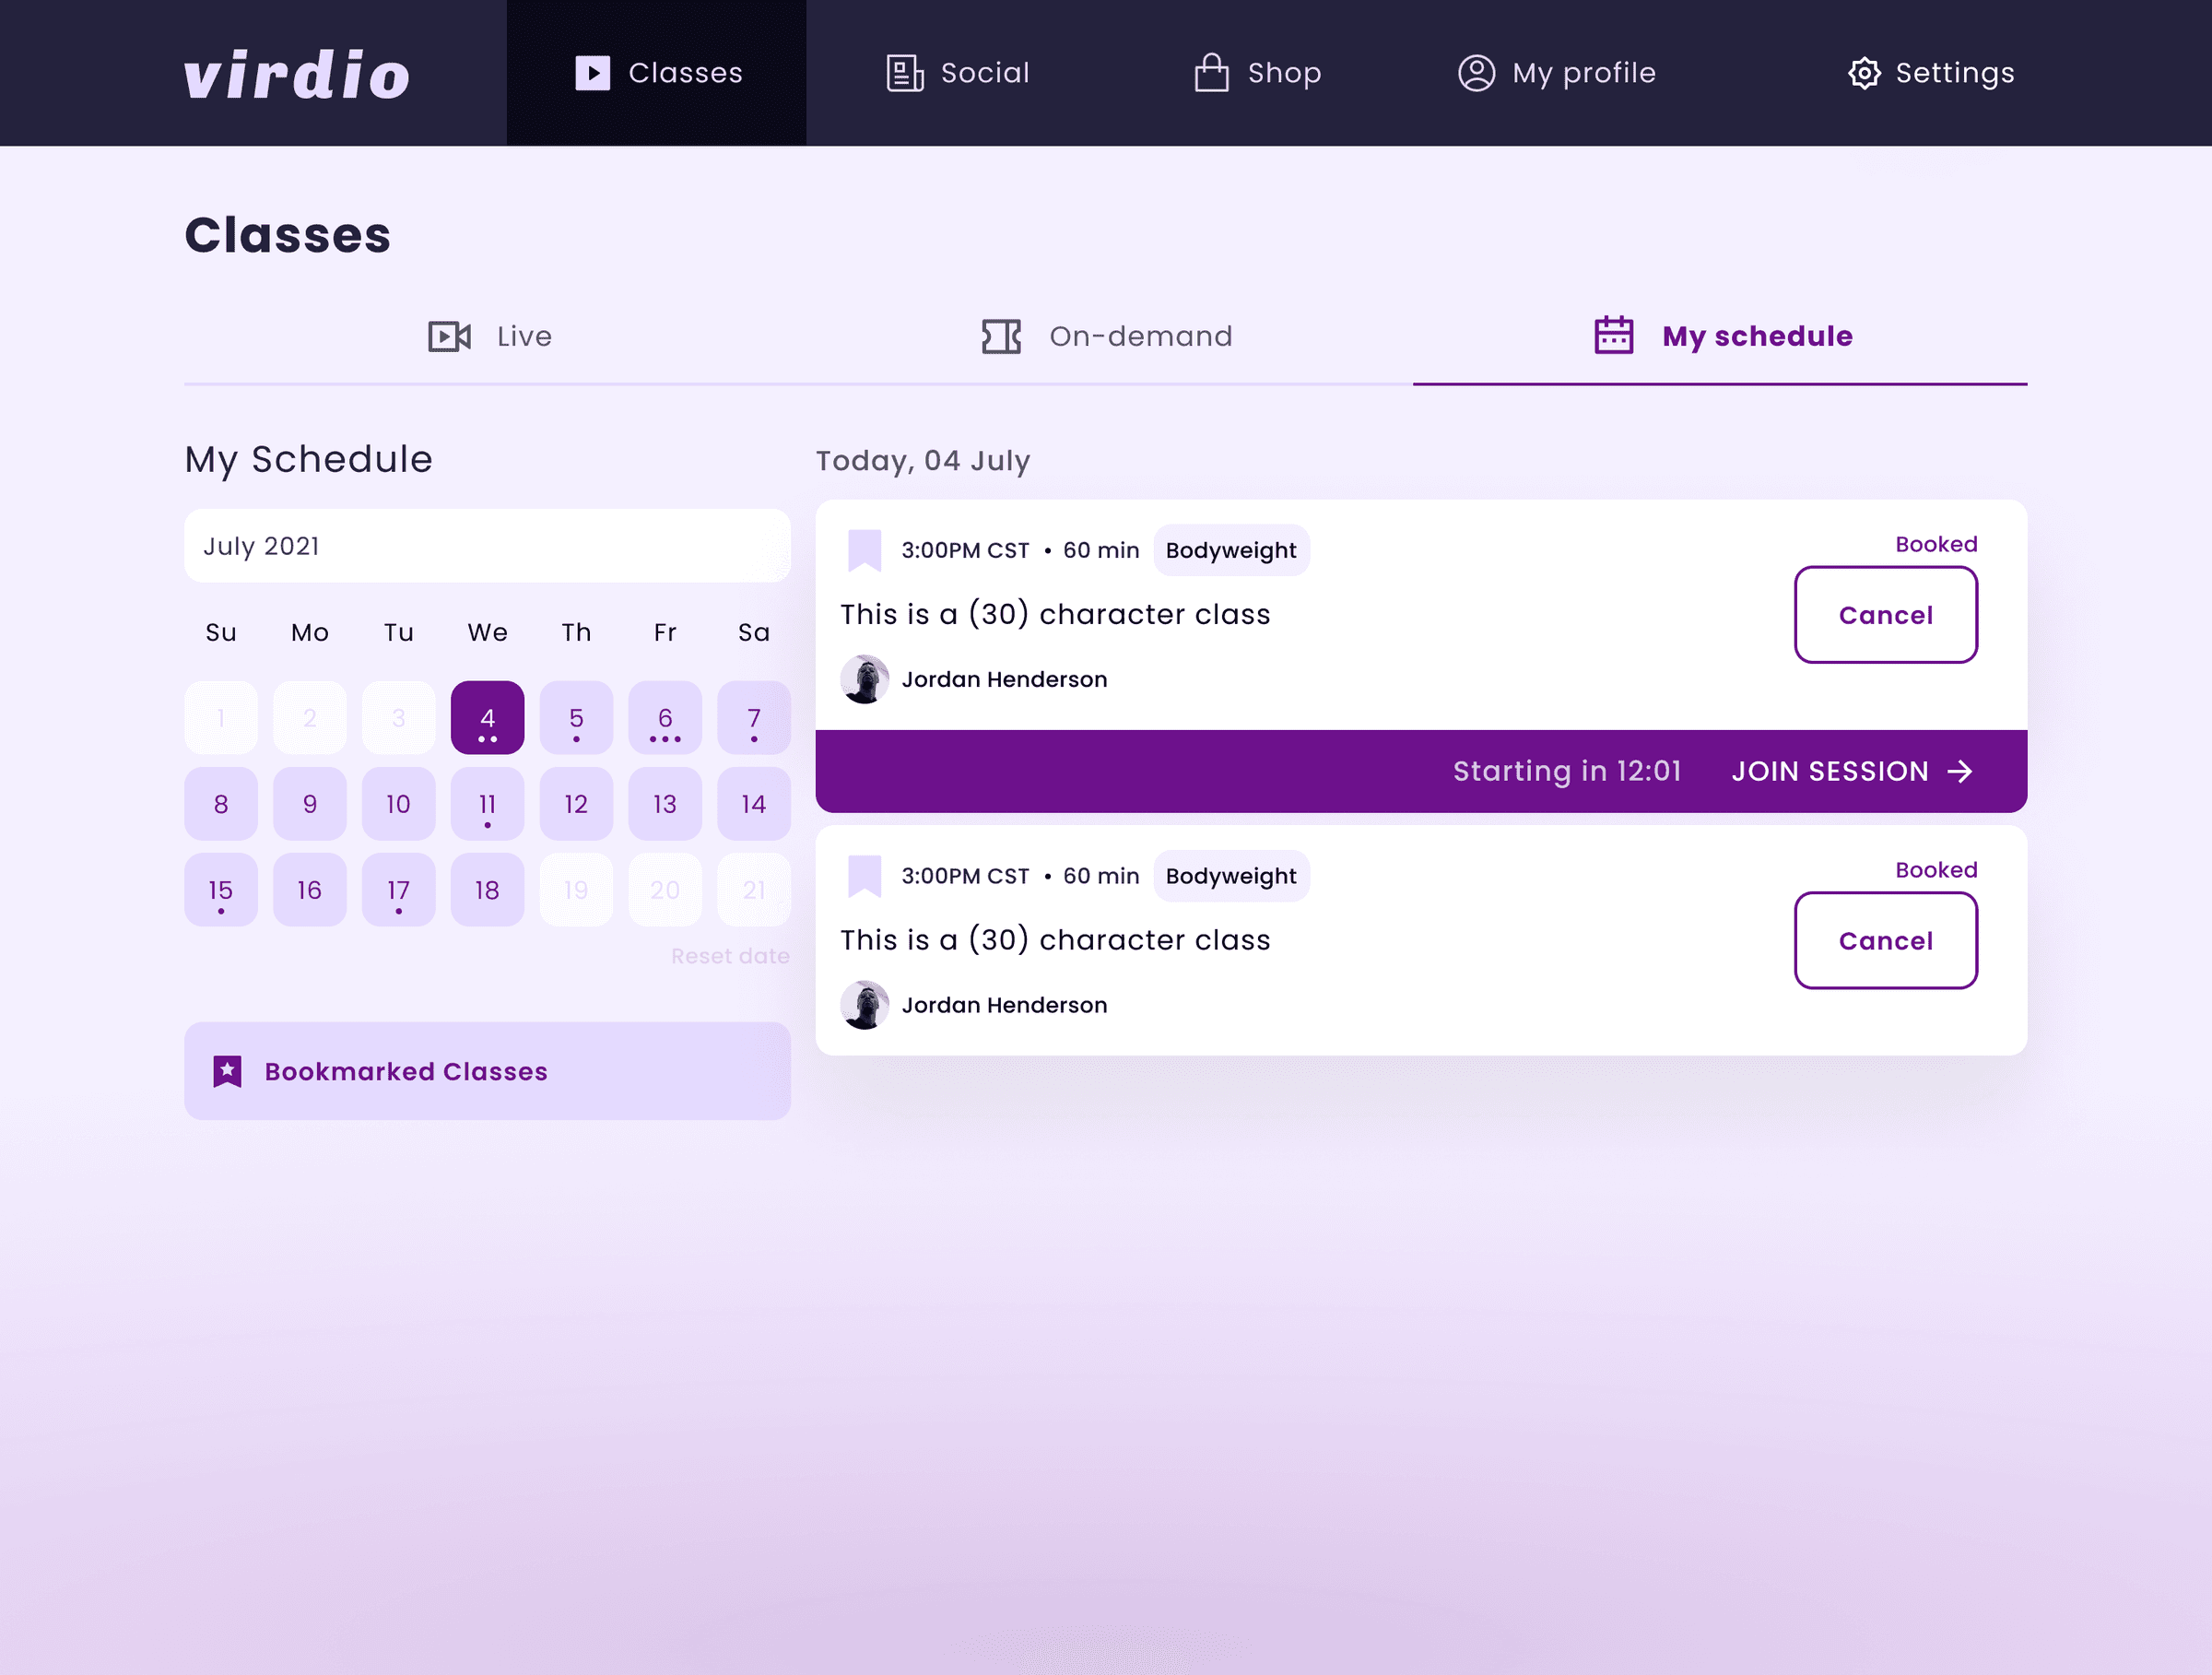
Task: Select July 4 in the calendar
Action: [487, 717]
